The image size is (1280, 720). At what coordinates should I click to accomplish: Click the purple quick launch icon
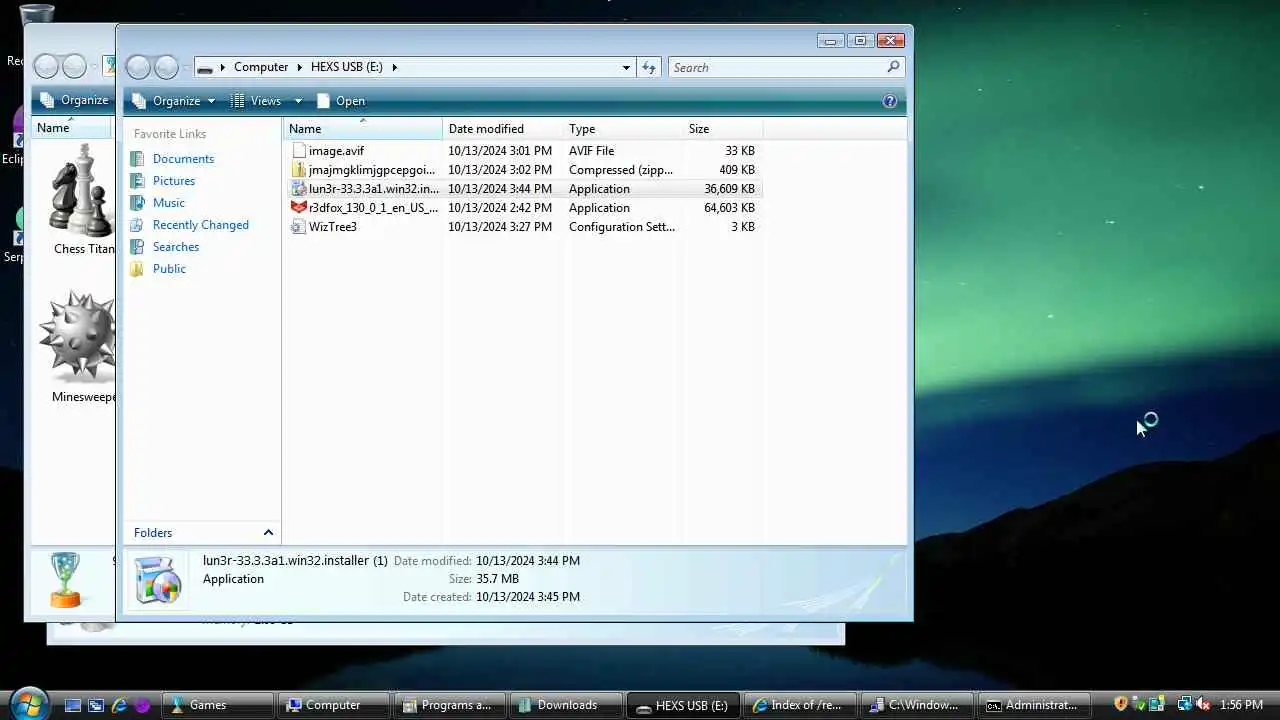(142, 705)
